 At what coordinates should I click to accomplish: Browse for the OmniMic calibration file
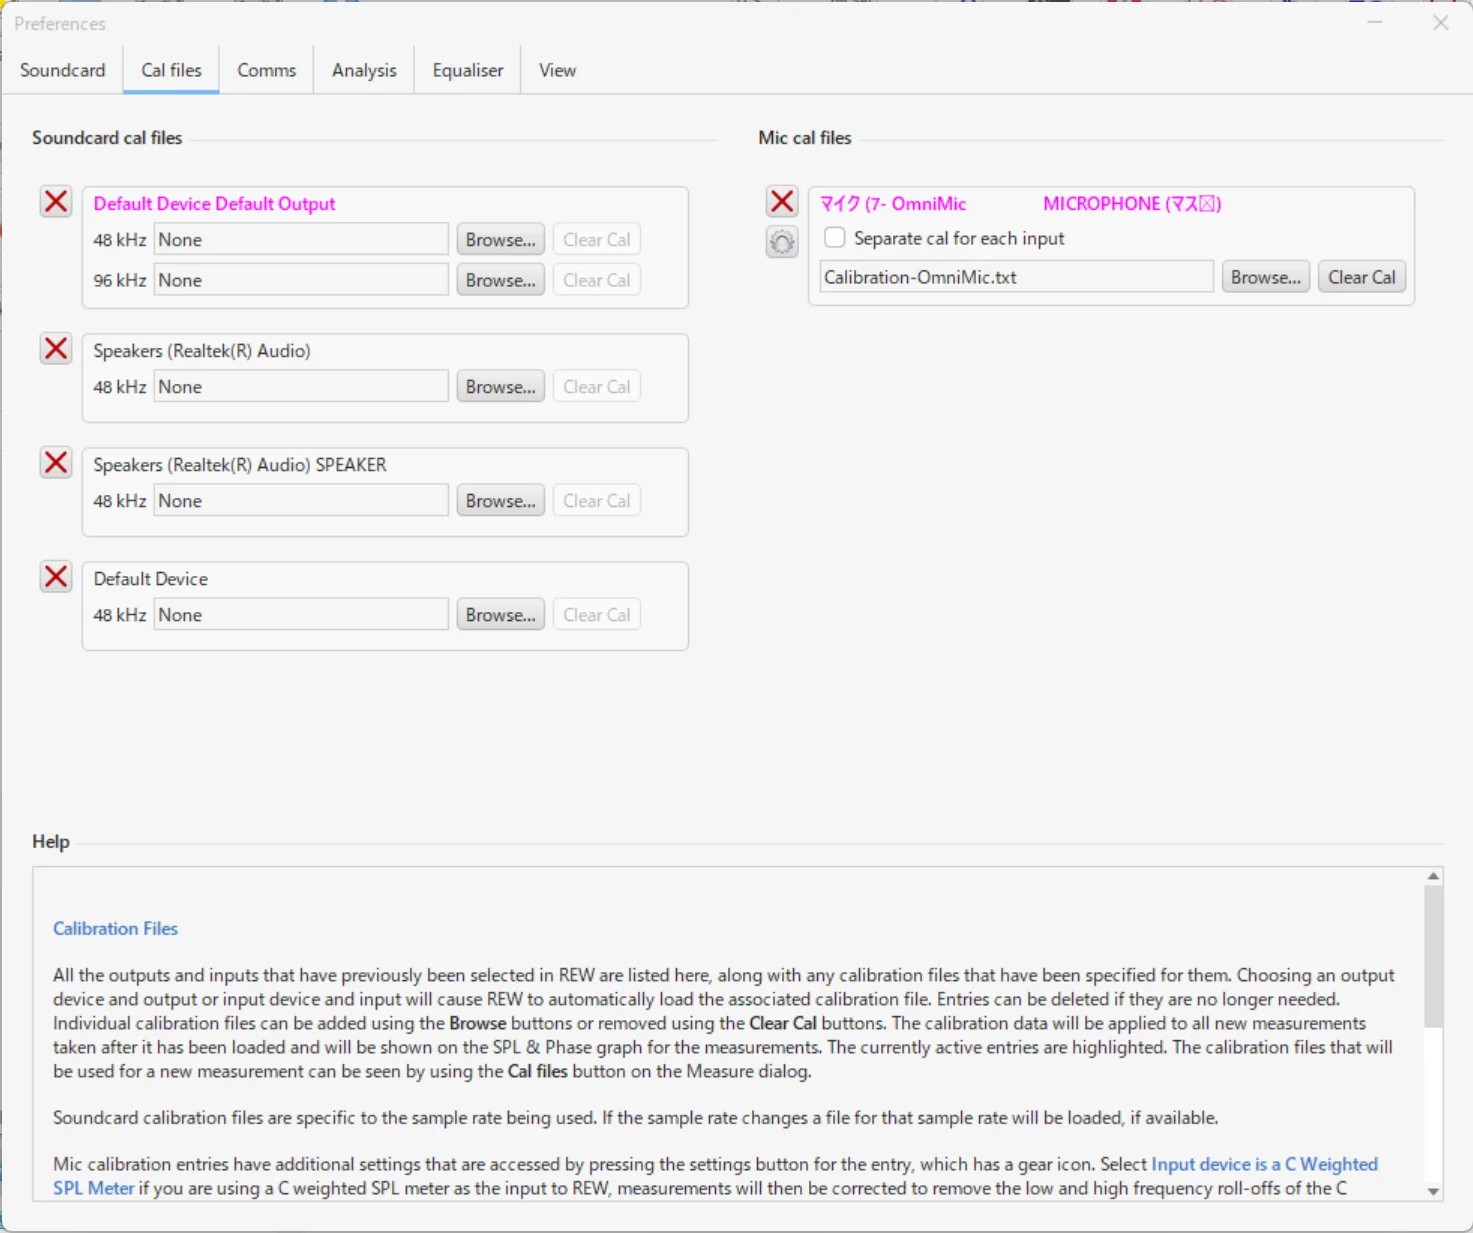1265,278
